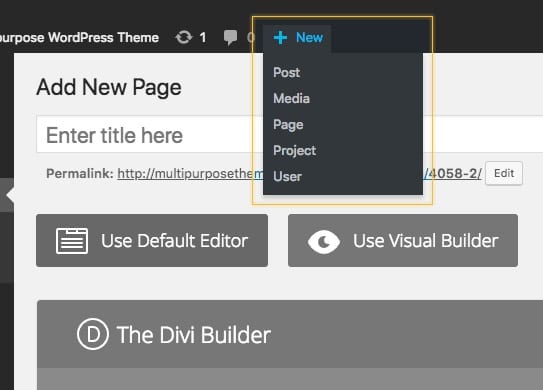Click Use Visual Builder button
The image size is (543, 390).
click(x=403, y=240)
